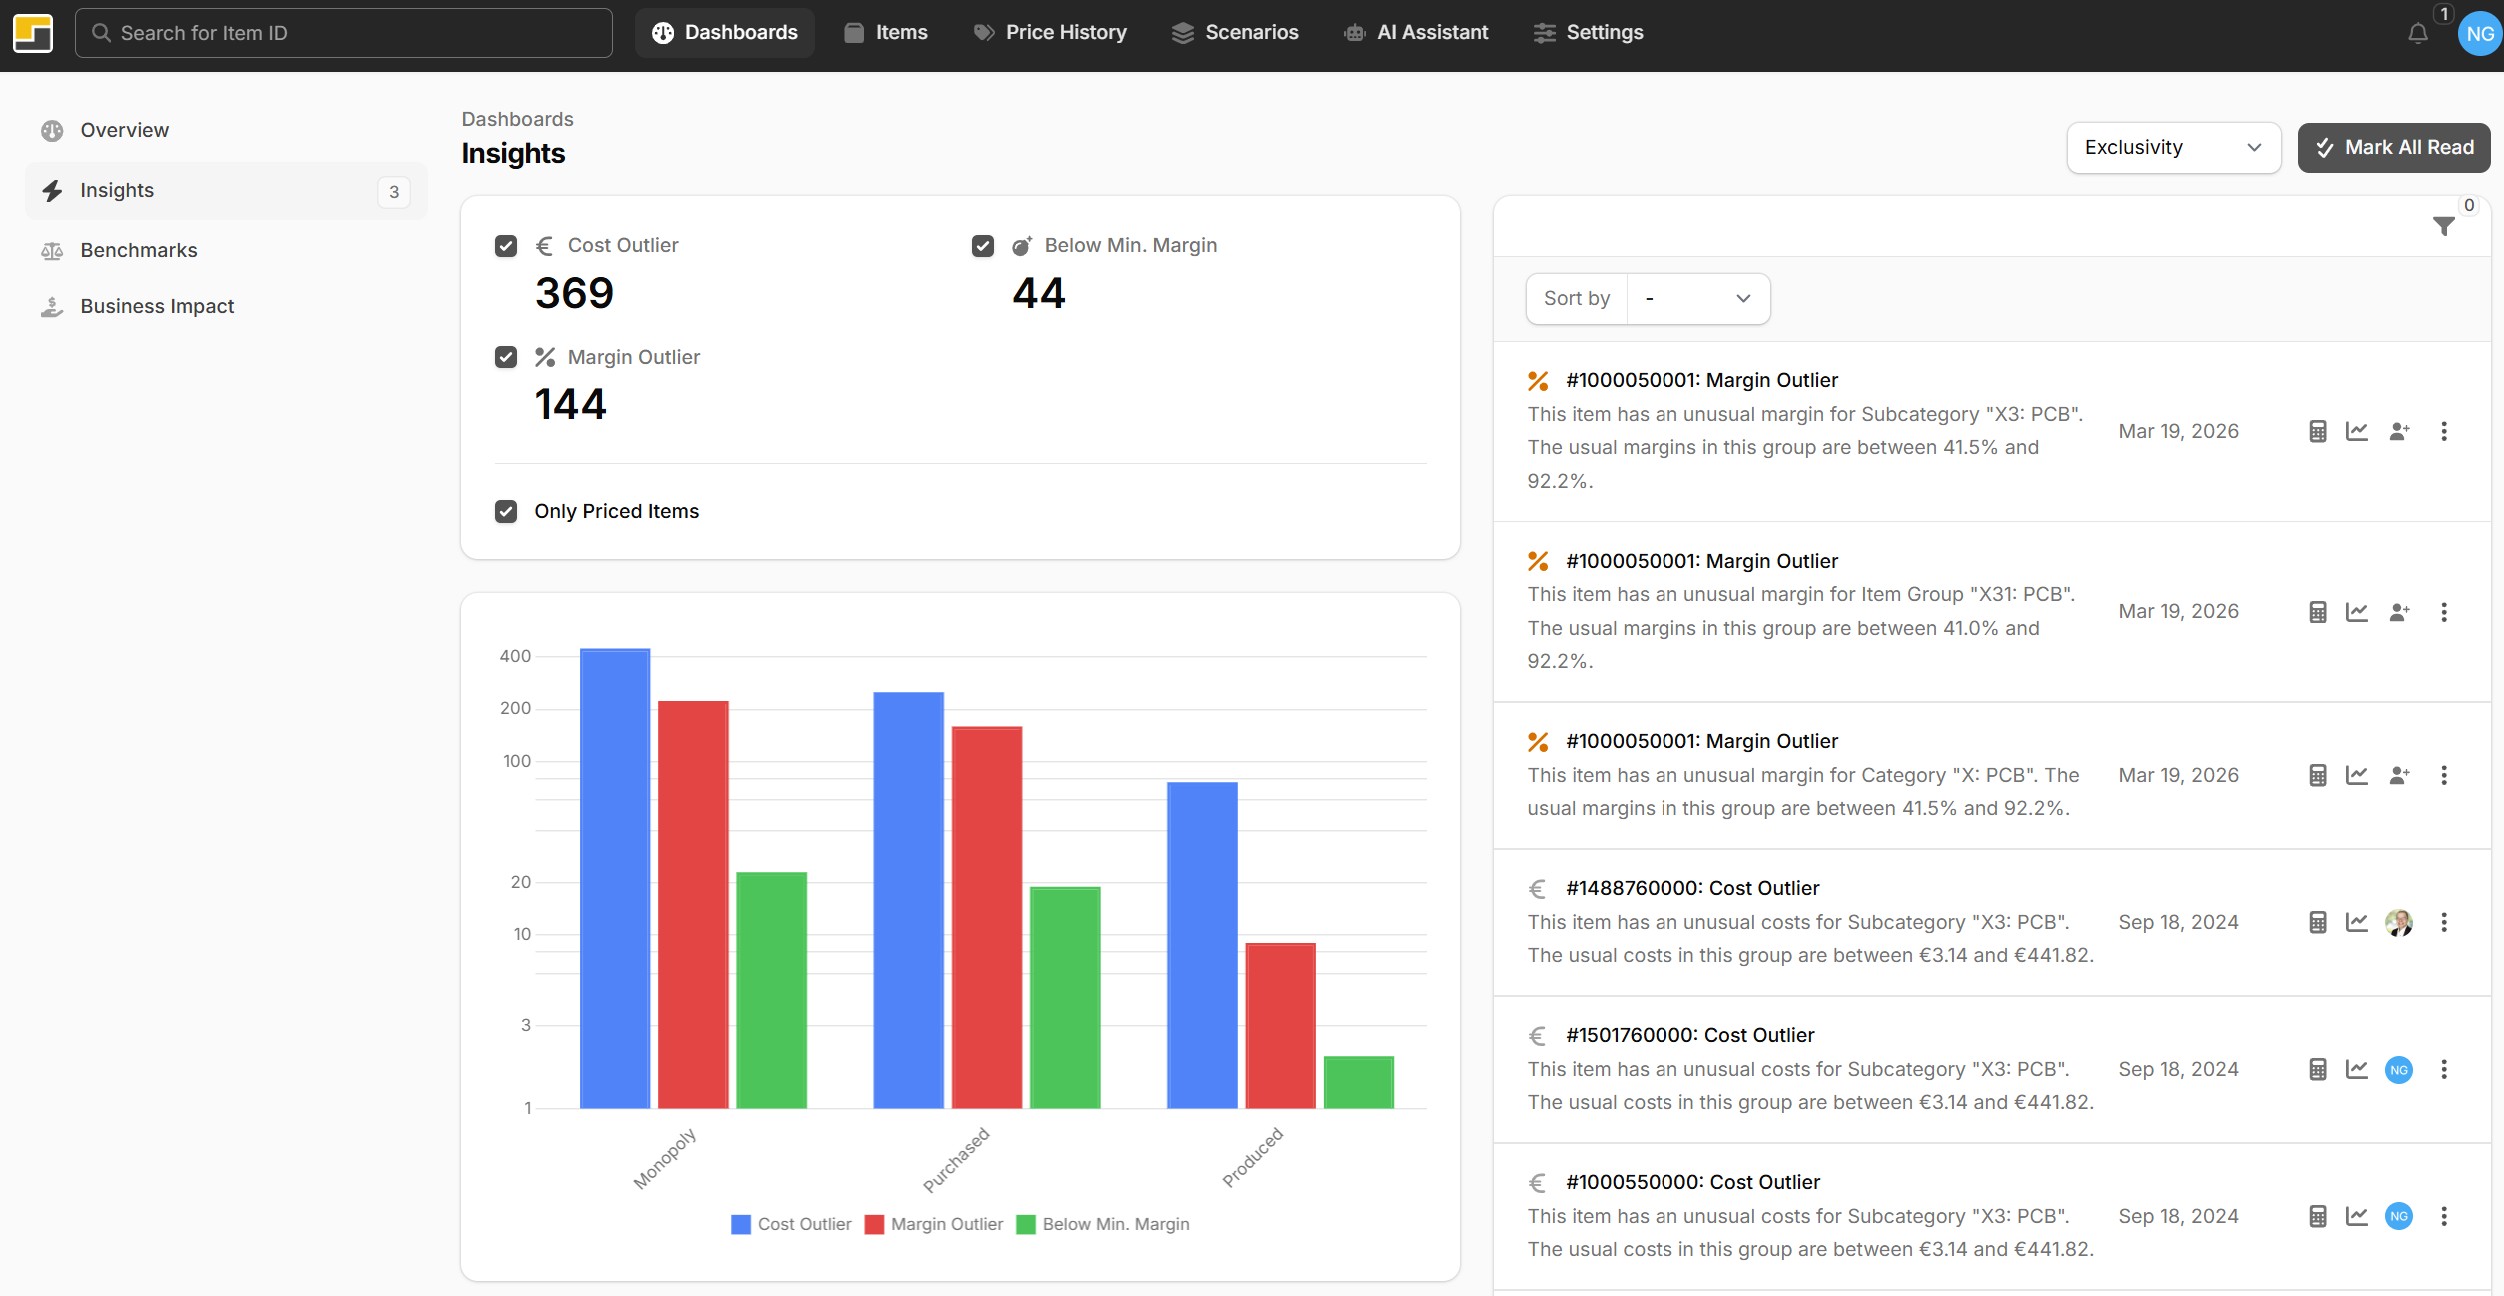2504x1296 pixels.
Task: Disable the Below Min. Margin checkbox
Action: tap(983, 245)
